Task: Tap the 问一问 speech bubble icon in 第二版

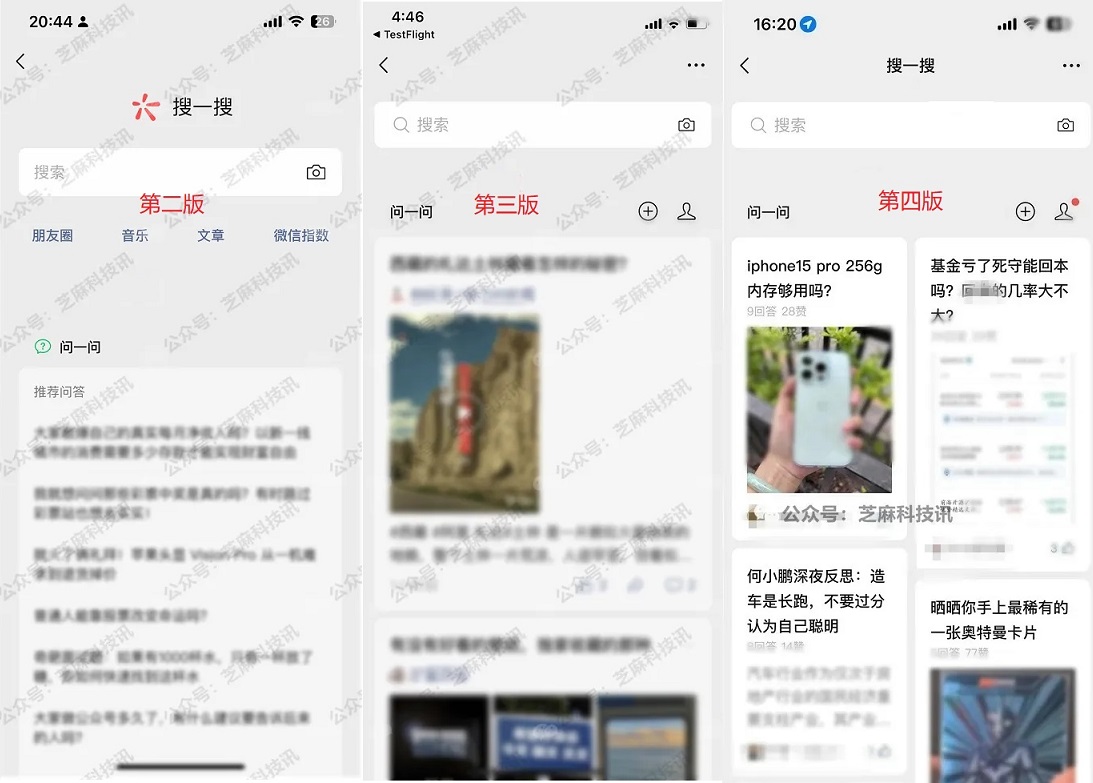Action: click(40, 346)
